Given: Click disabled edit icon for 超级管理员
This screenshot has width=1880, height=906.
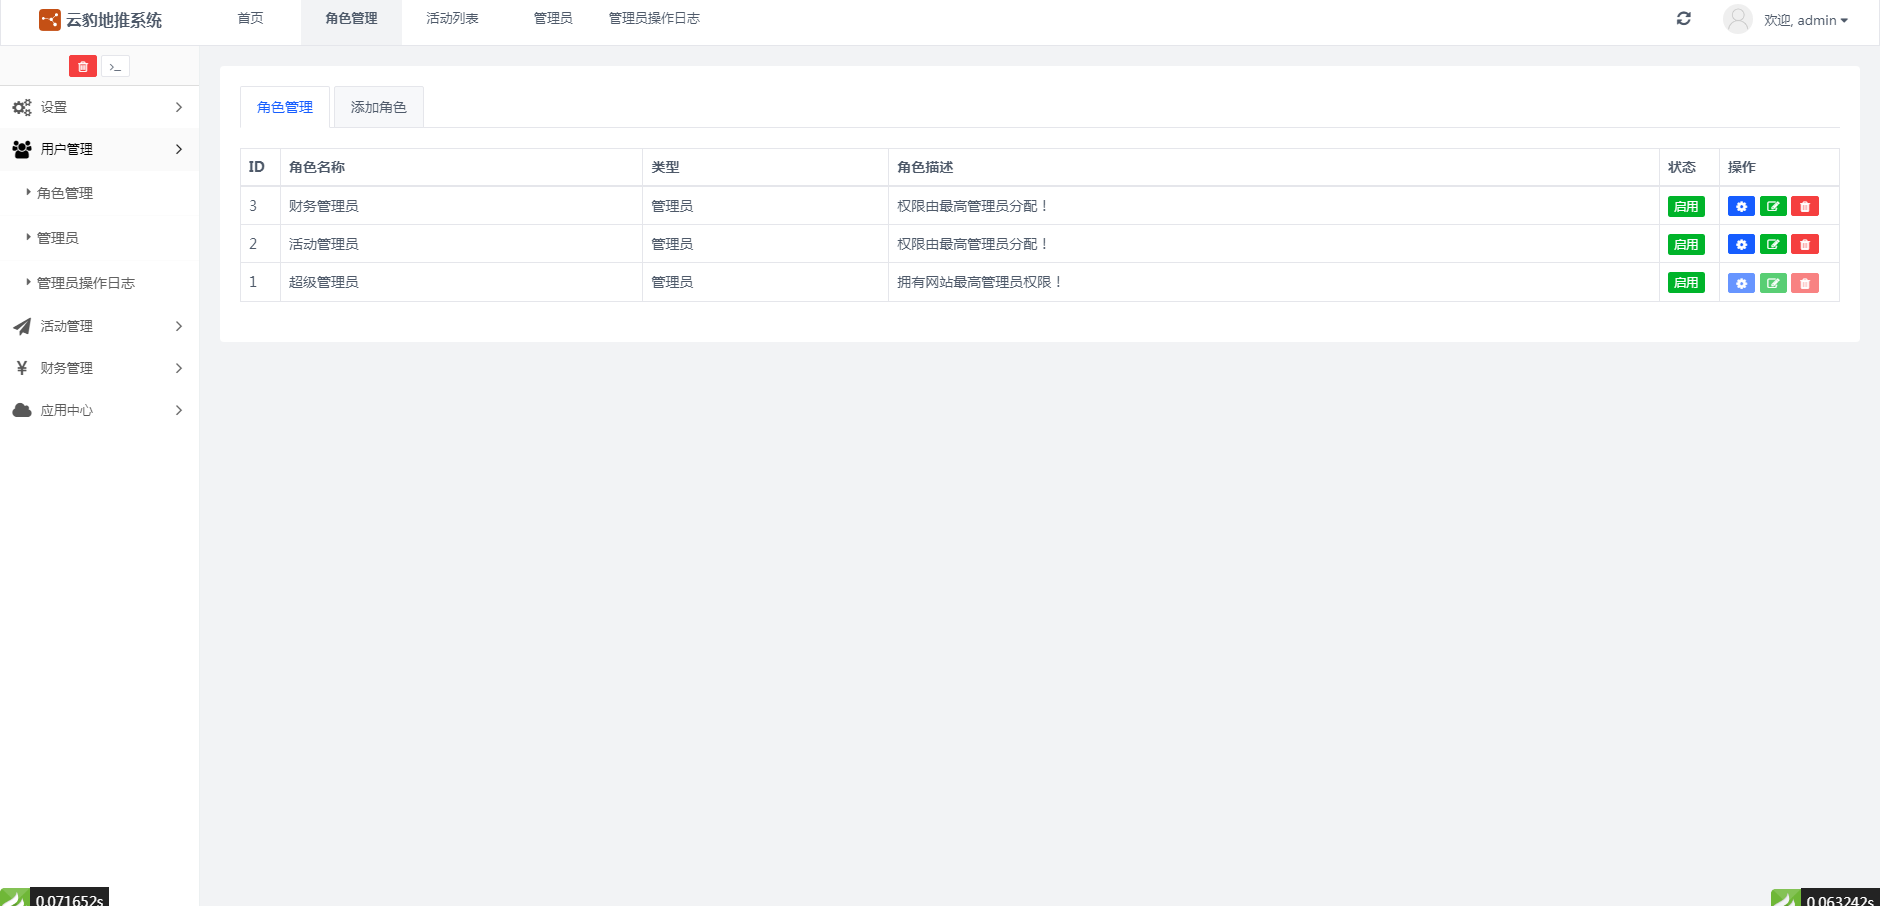Looking at the screenshot, I should (x=1773, y=283).
